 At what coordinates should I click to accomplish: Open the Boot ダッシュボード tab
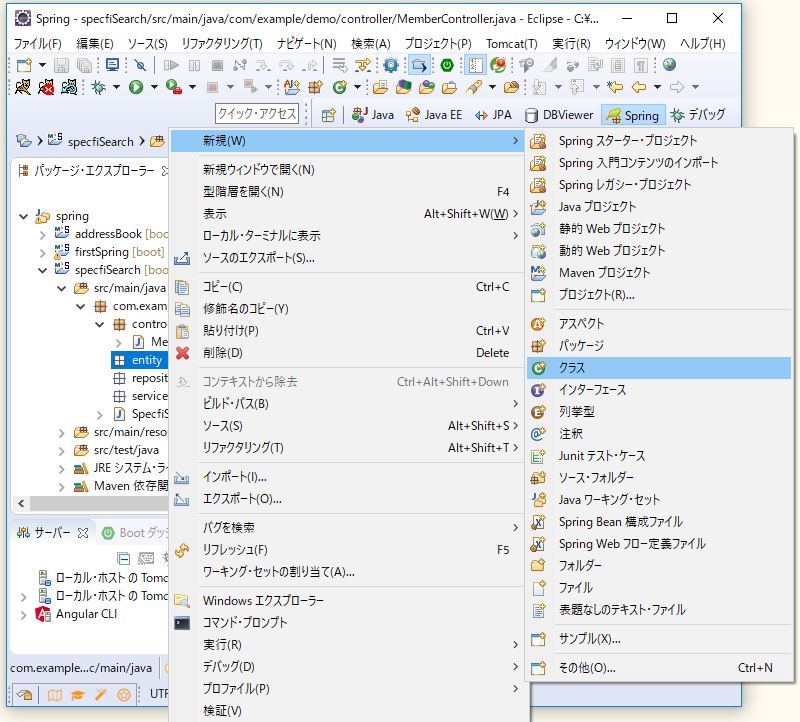(136, 533)
